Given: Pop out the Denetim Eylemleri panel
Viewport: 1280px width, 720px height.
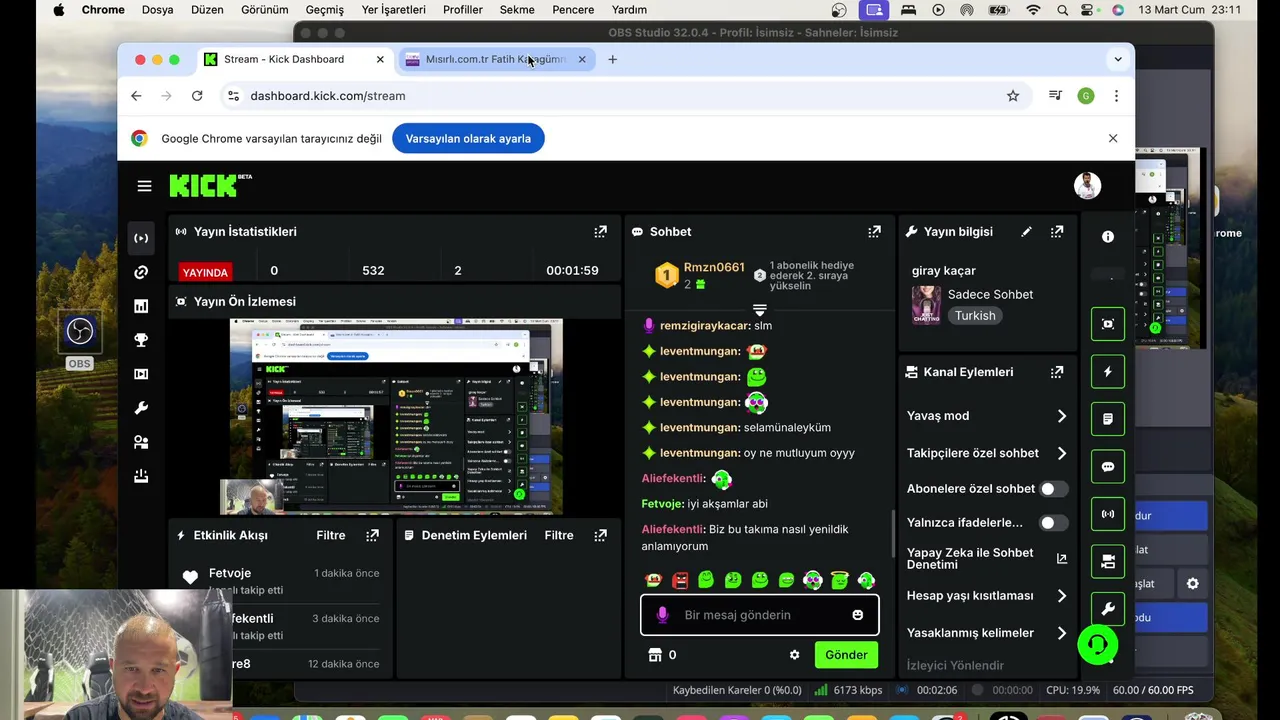Looking at the screenshot, I should point(600,535).
